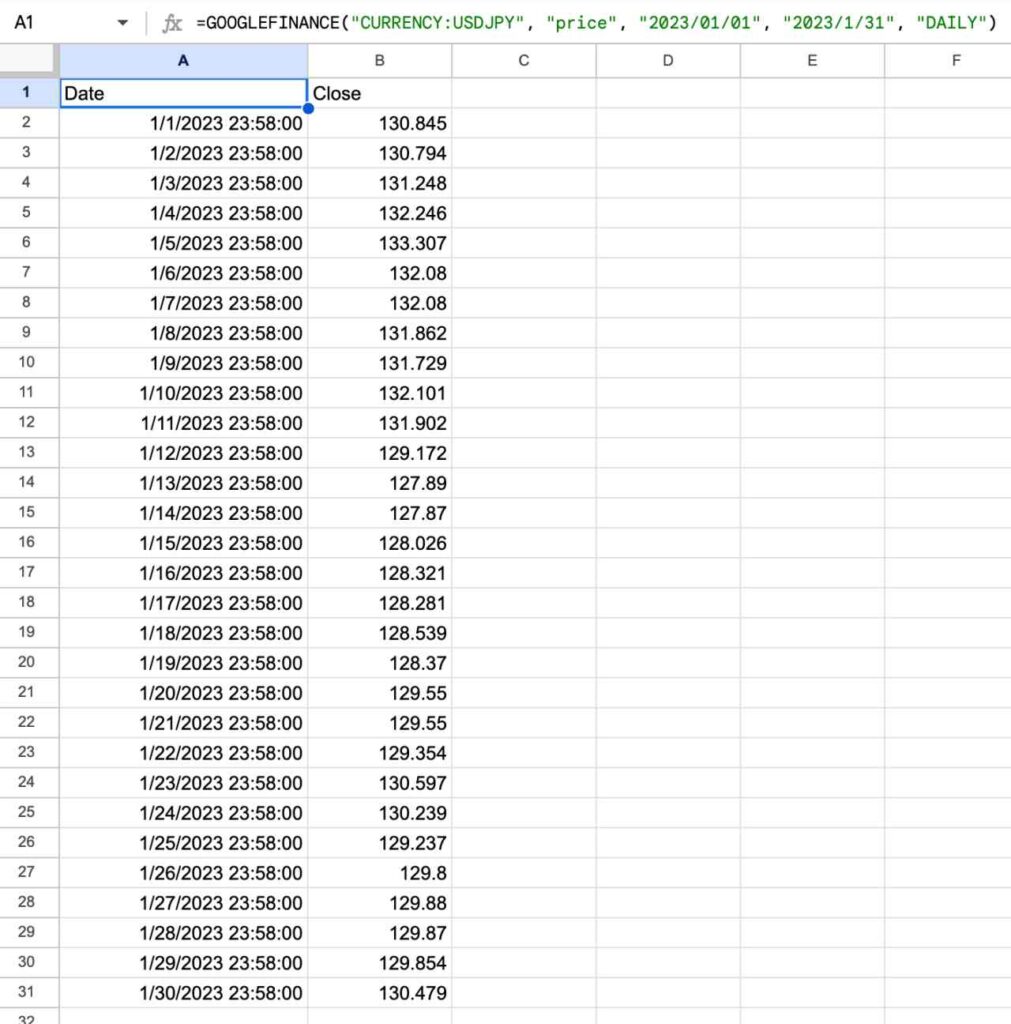Select the 1/12/2023 date cell
This screenshot has height=1024, width=1011.
[183, 453]
